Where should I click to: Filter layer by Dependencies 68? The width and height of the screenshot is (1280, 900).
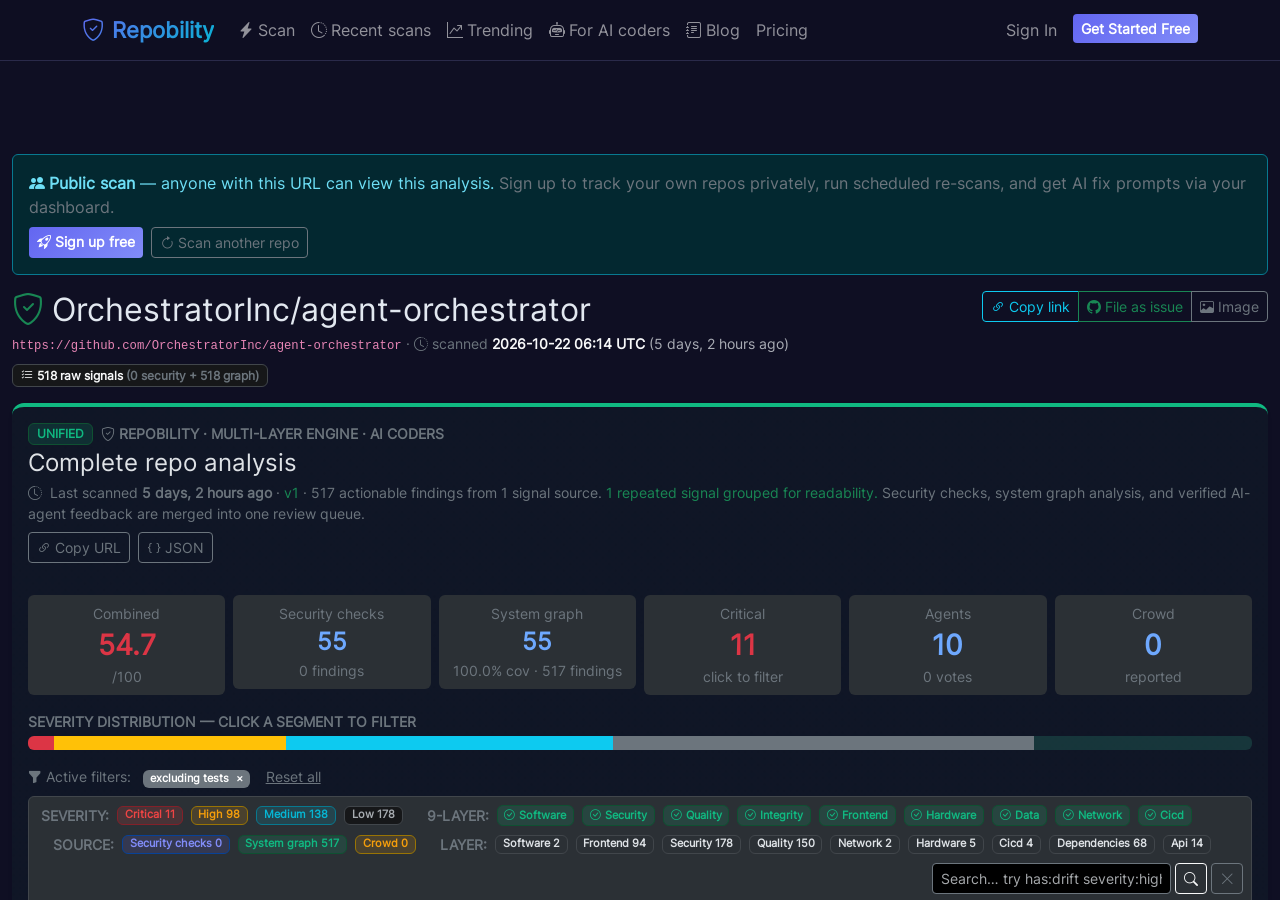pyautogui.click(x=1101, y=844)
